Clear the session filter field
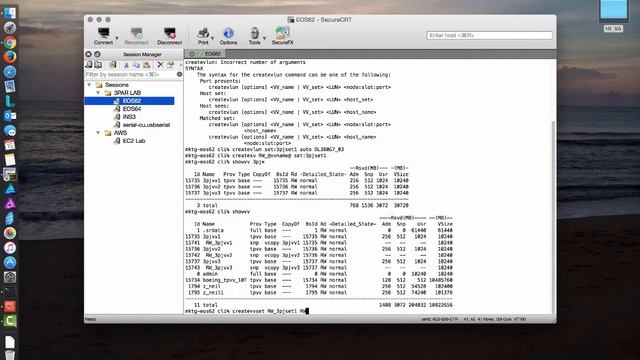The width and height of the screenshot is (640, 360). [180, 74]
